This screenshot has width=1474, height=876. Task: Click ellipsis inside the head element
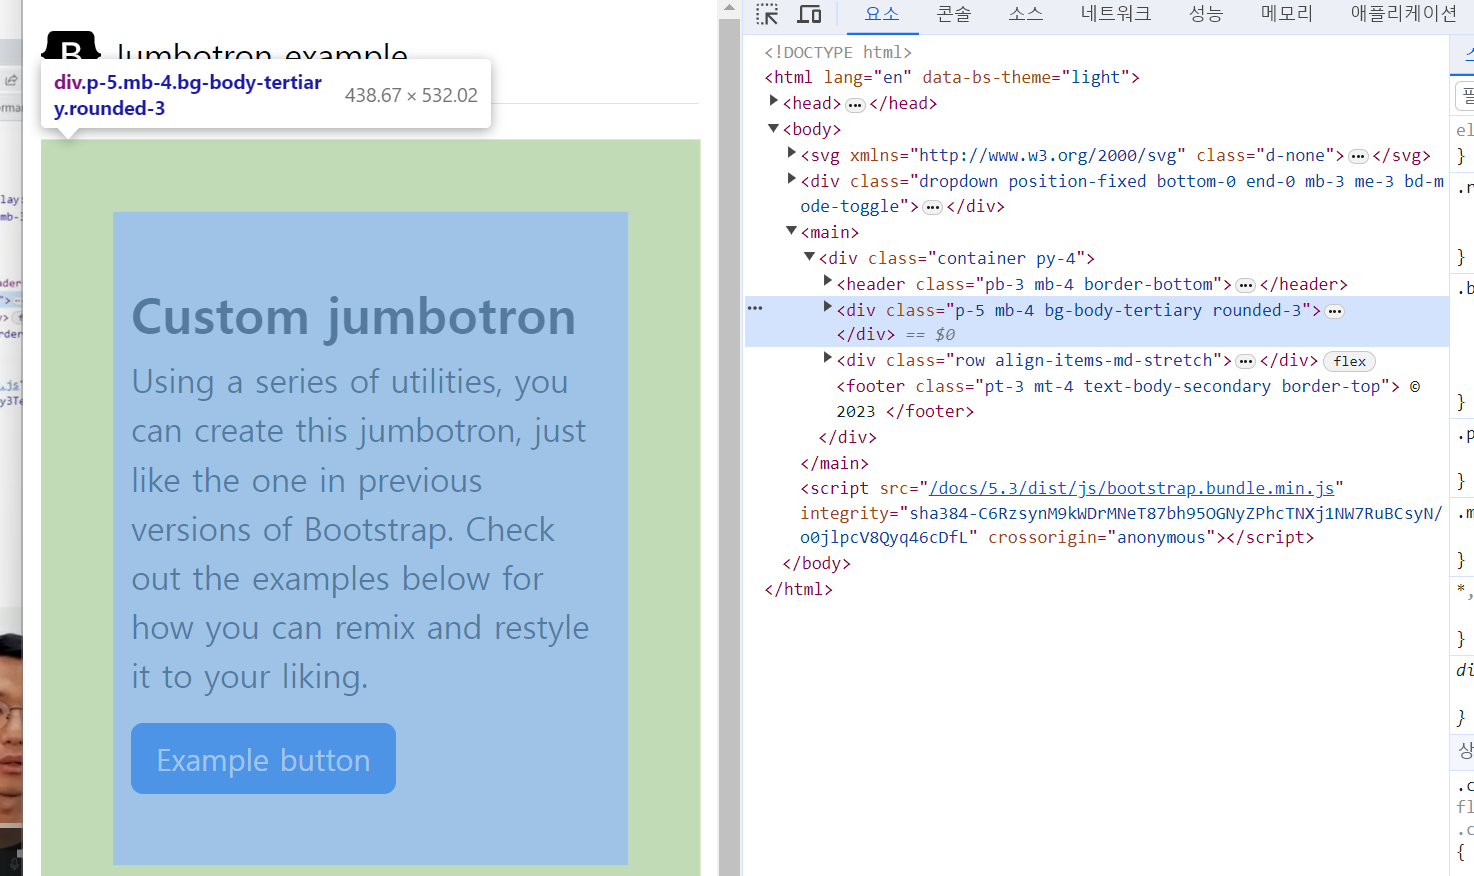click(855, 104)
